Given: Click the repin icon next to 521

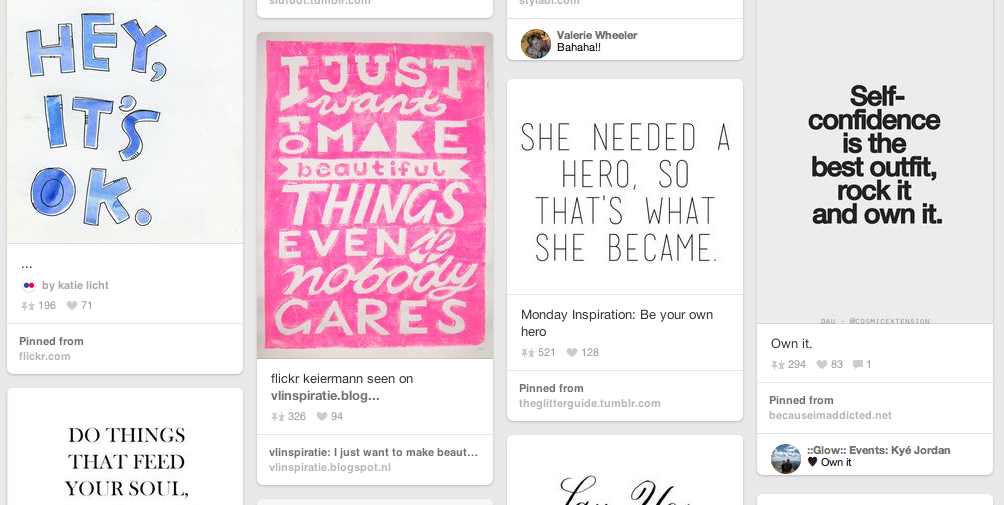Looking at the screenshot, I should point(528,353).
